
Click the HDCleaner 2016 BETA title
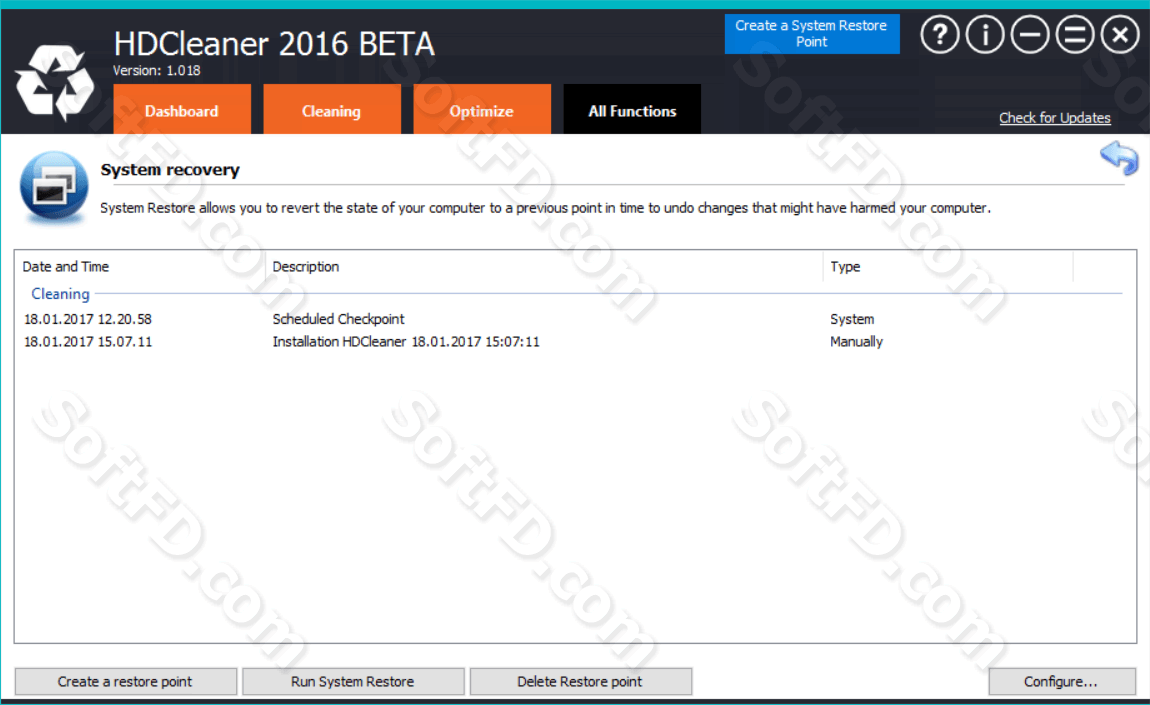[274, 43]
